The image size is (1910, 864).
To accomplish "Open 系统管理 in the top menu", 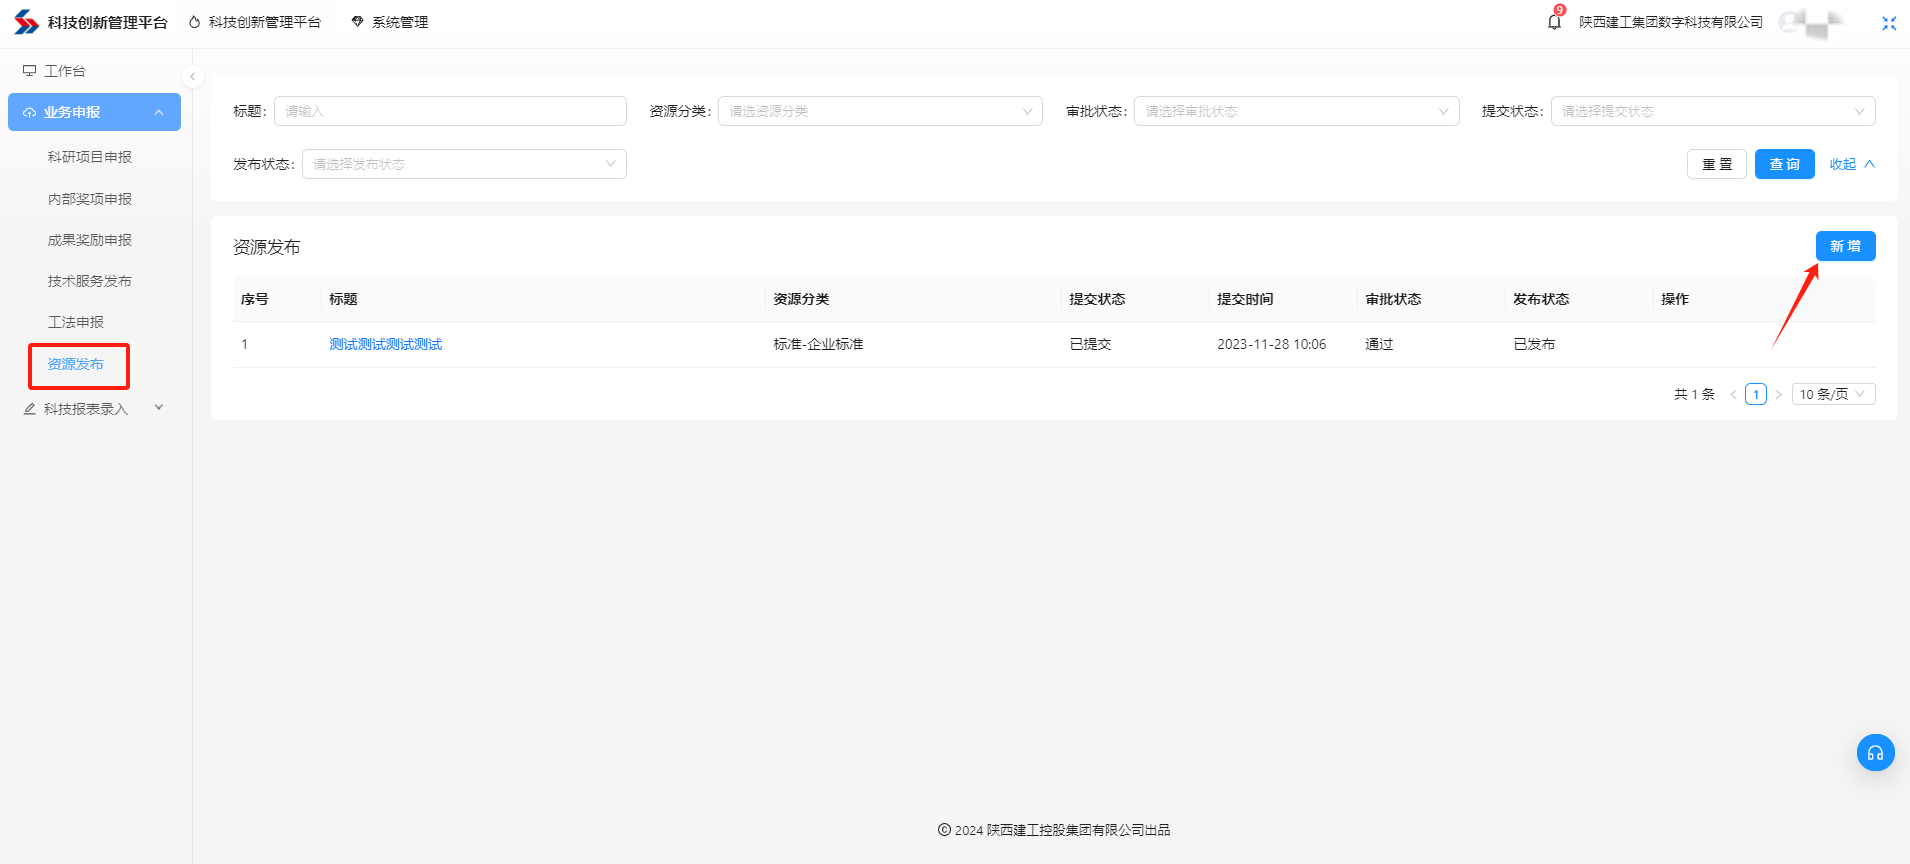I will [x=390, y=22].
